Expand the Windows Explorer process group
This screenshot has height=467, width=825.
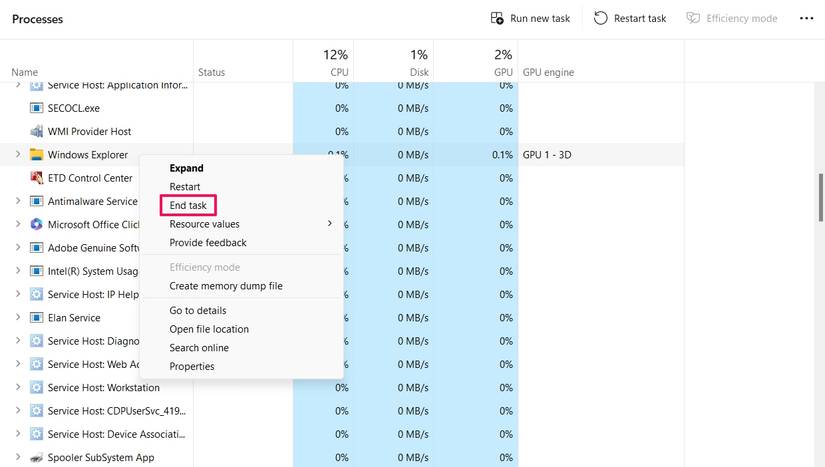[x=18, y=155]
